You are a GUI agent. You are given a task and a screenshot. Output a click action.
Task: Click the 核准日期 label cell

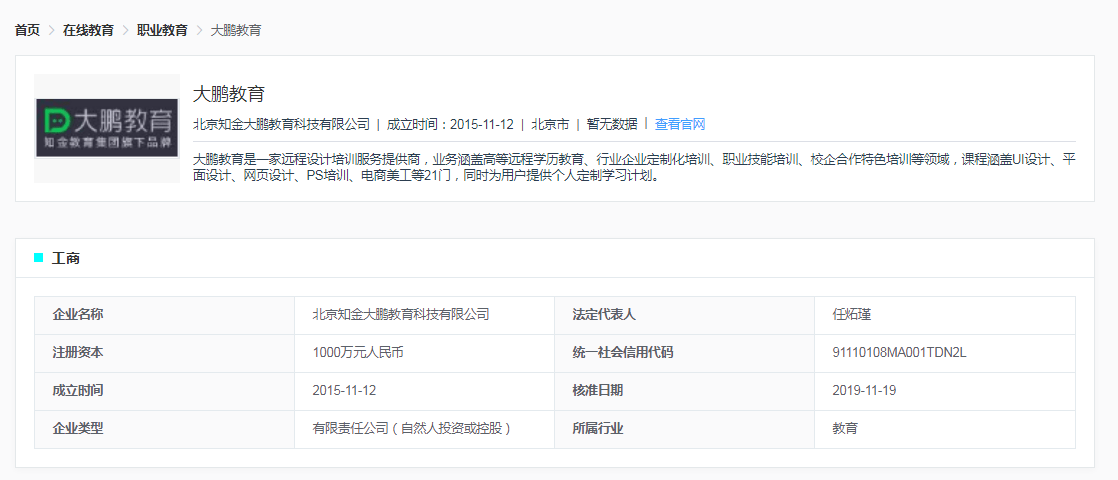[x=684, y=391]
